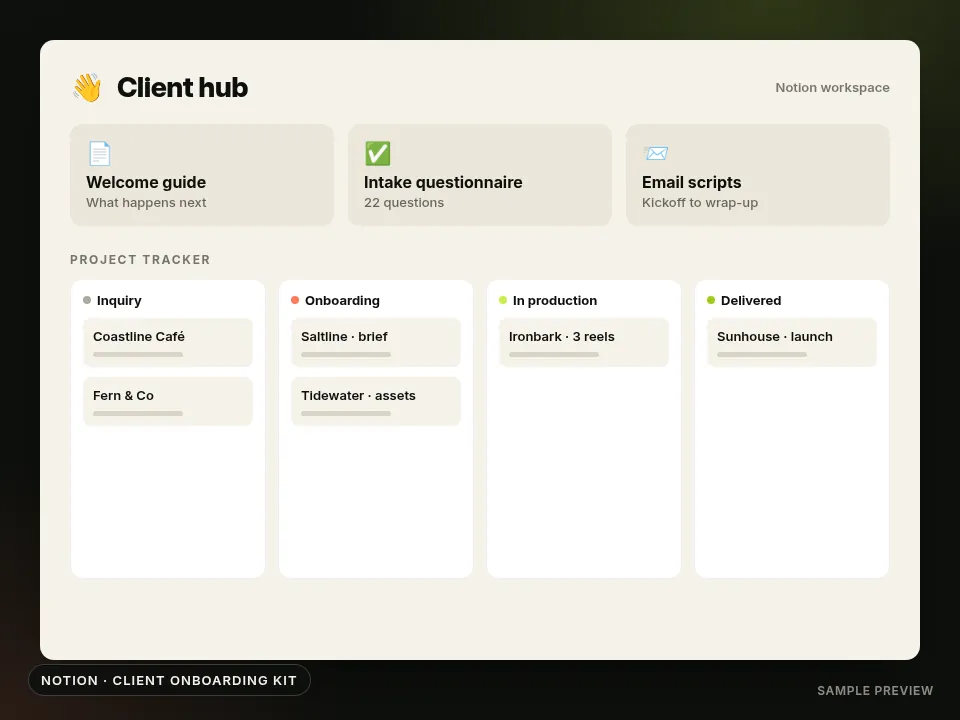Image resolution: width=960 pixels, height=720 pixels.
Task: Click the progress bar under Sunhouse · launch
Action: coord(762,354)
